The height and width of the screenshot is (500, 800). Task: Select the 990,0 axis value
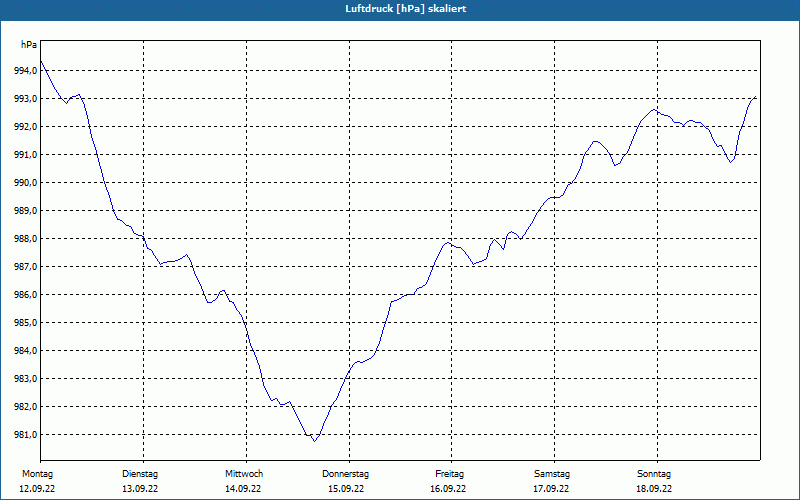pos(25,183)
